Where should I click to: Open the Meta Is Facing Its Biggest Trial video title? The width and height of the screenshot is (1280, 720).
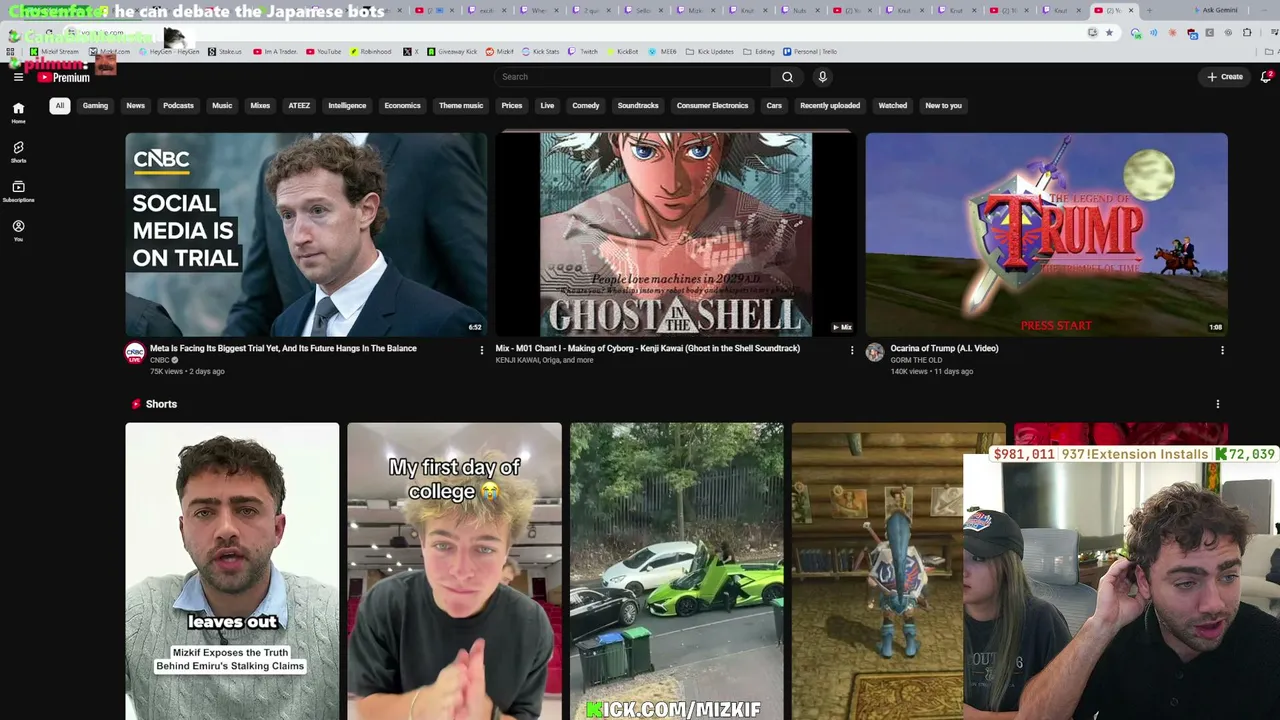click(x=283, y=348)
